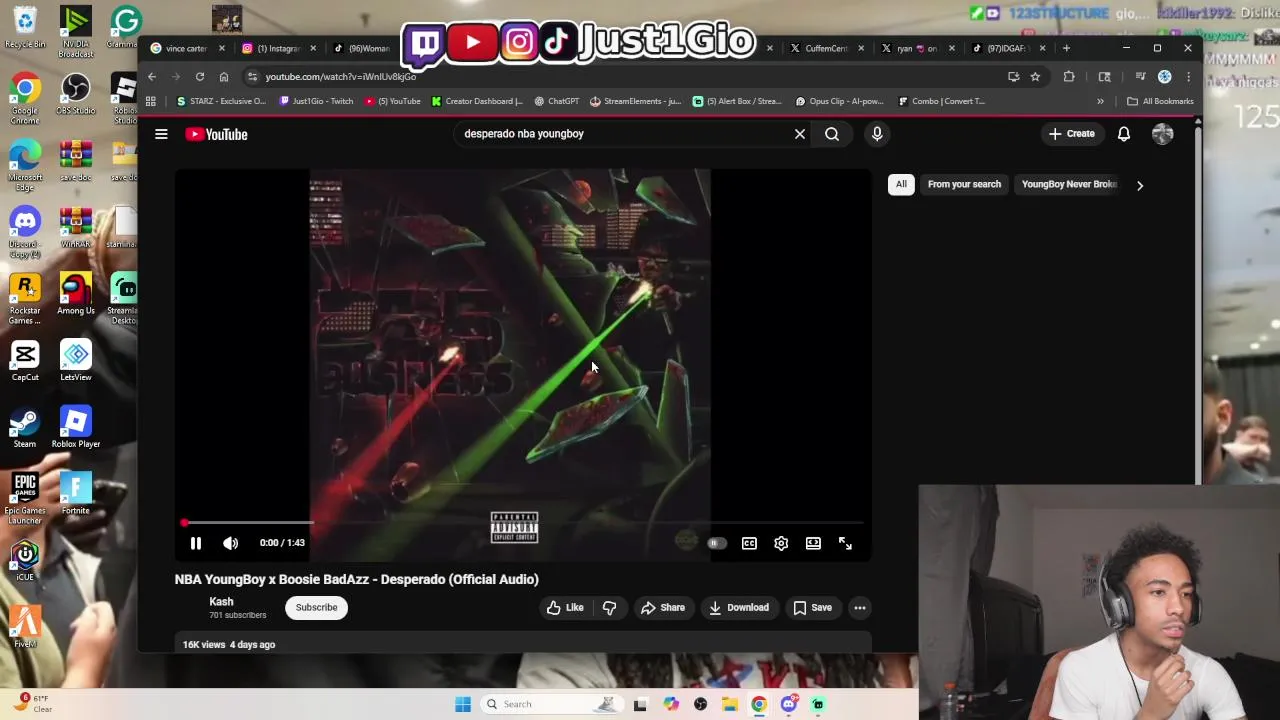Click the browser home button

coord(224,77)
